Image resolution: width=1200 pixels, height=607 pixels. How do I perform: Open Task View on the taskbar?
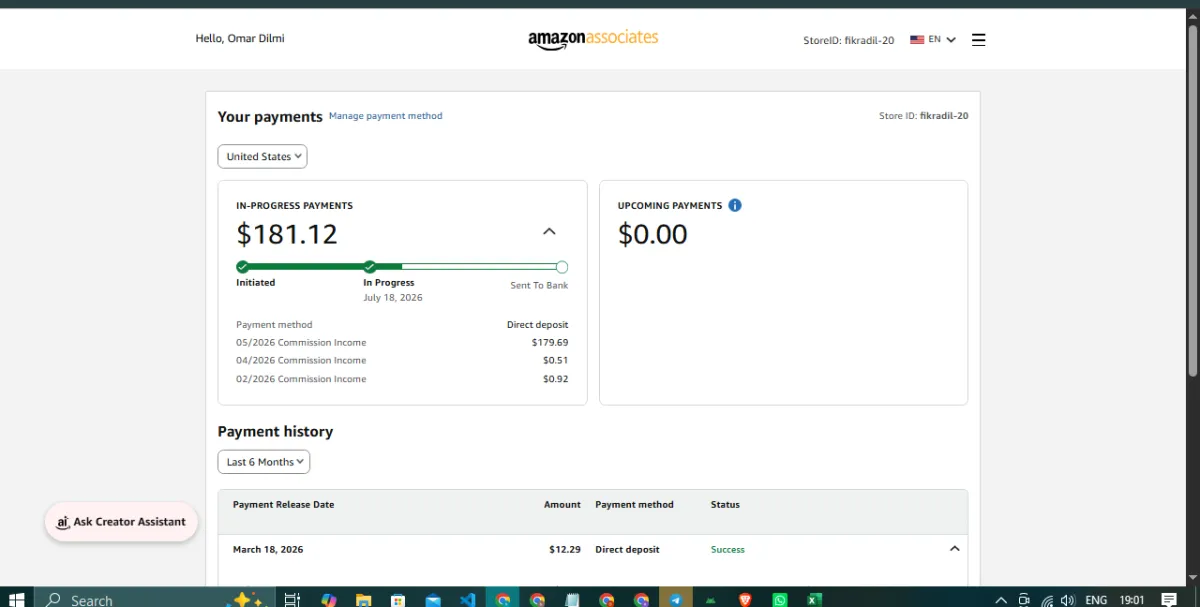tap(292, 599)
